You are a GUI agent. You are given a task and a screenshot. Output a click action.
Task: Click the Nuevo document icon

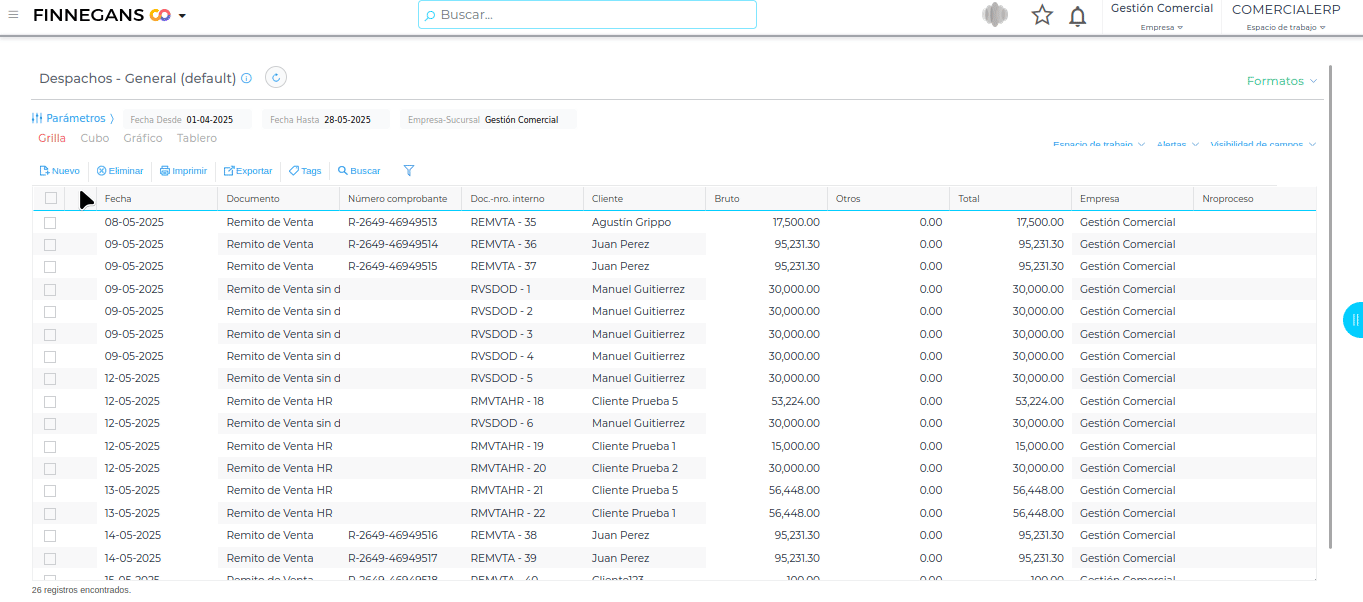point(44,171)
